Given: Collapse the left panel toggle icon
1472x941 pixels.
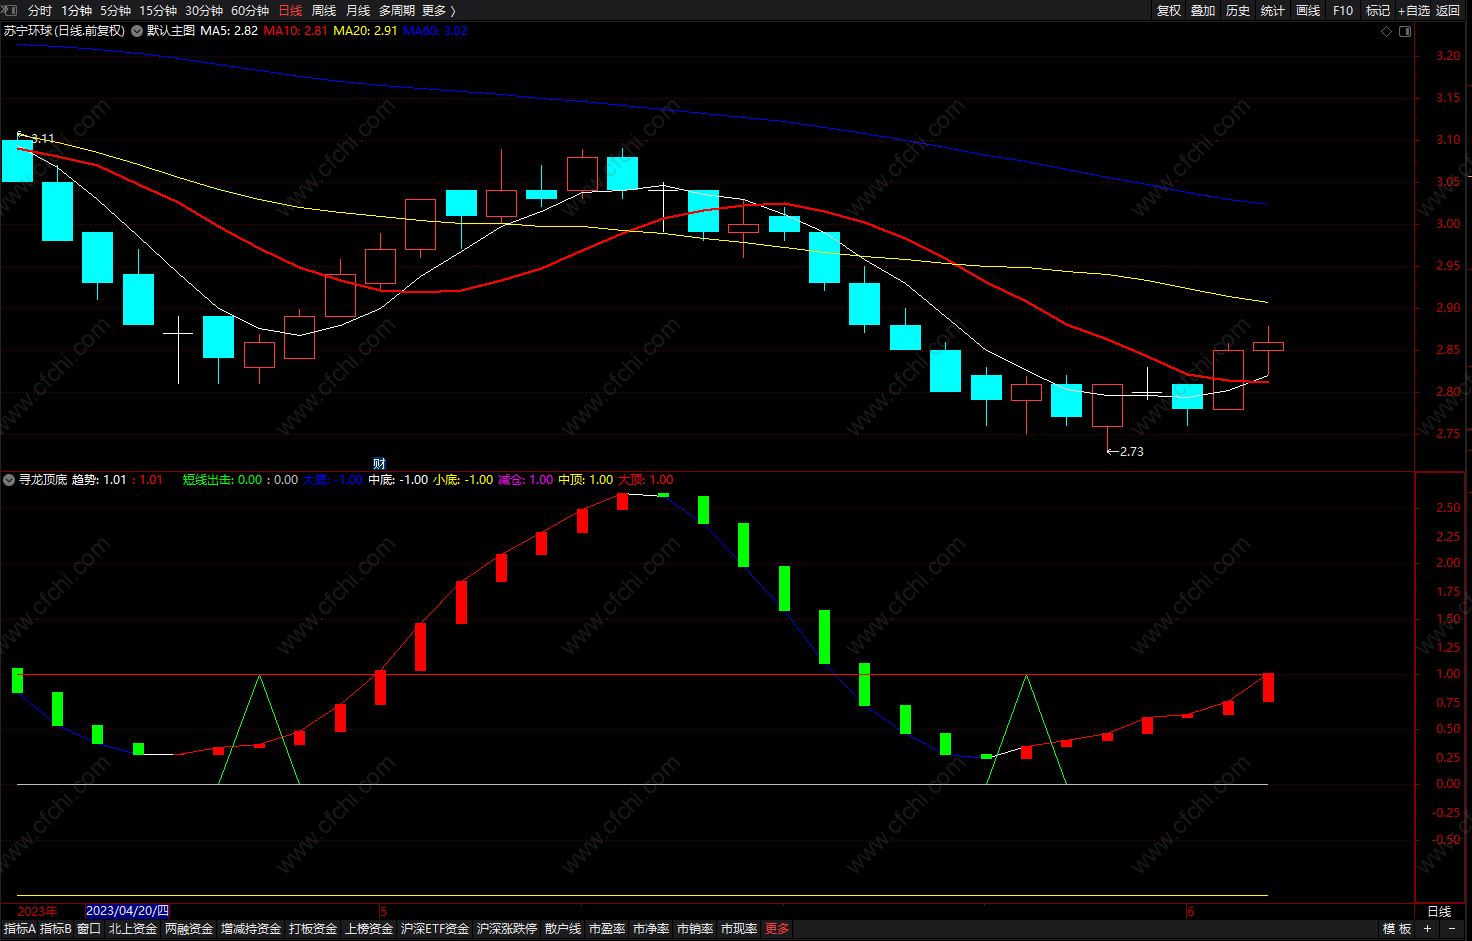Looking at the screenshot, I should coord(10,10).
